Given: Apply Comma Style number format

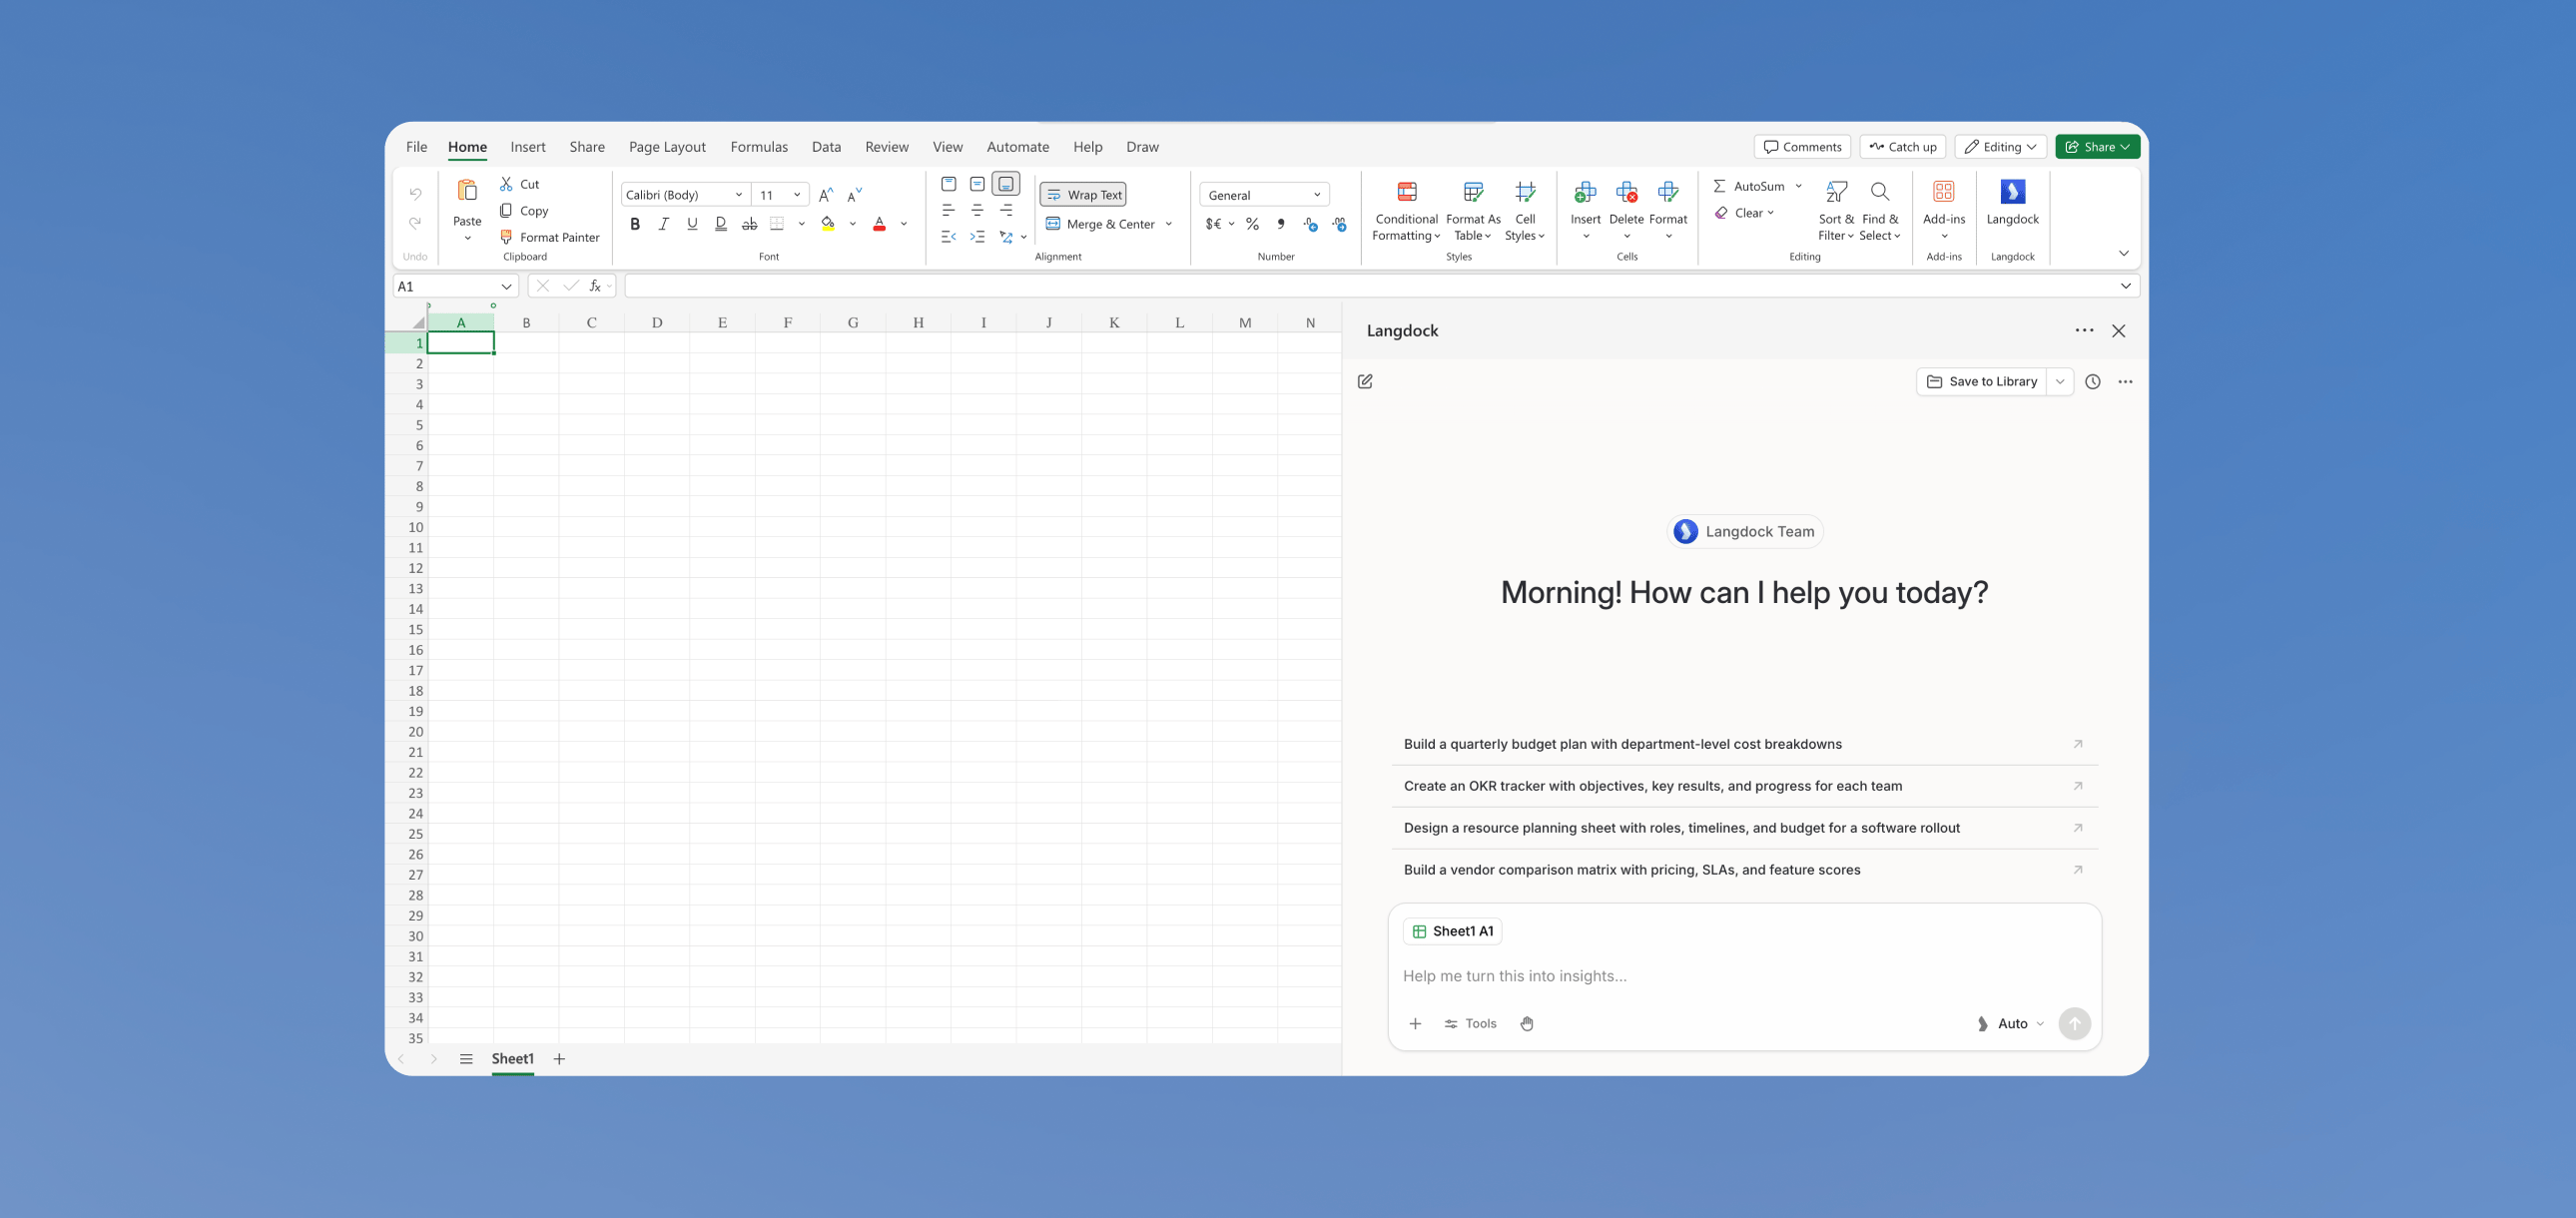Looking at the screenshot, I should click(1281, 224).
